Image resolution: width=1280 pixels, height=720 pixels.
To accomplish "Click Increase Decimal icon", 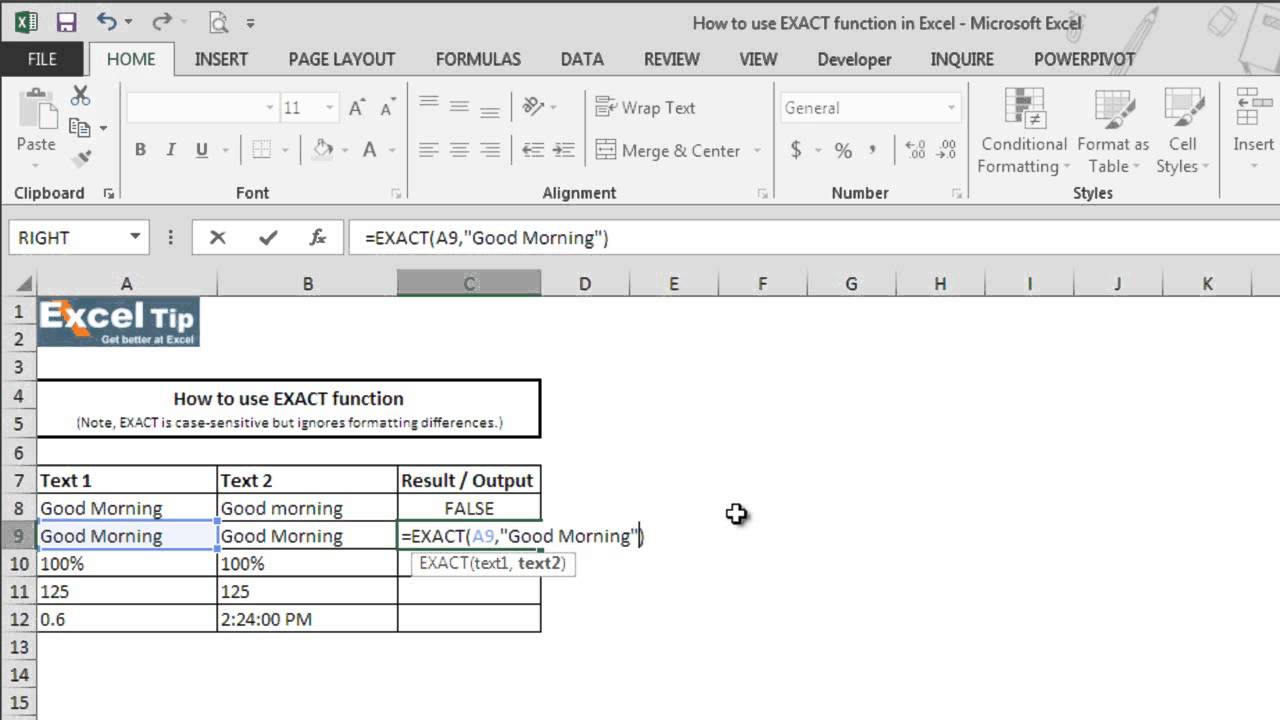I will (x=915, y=150).
